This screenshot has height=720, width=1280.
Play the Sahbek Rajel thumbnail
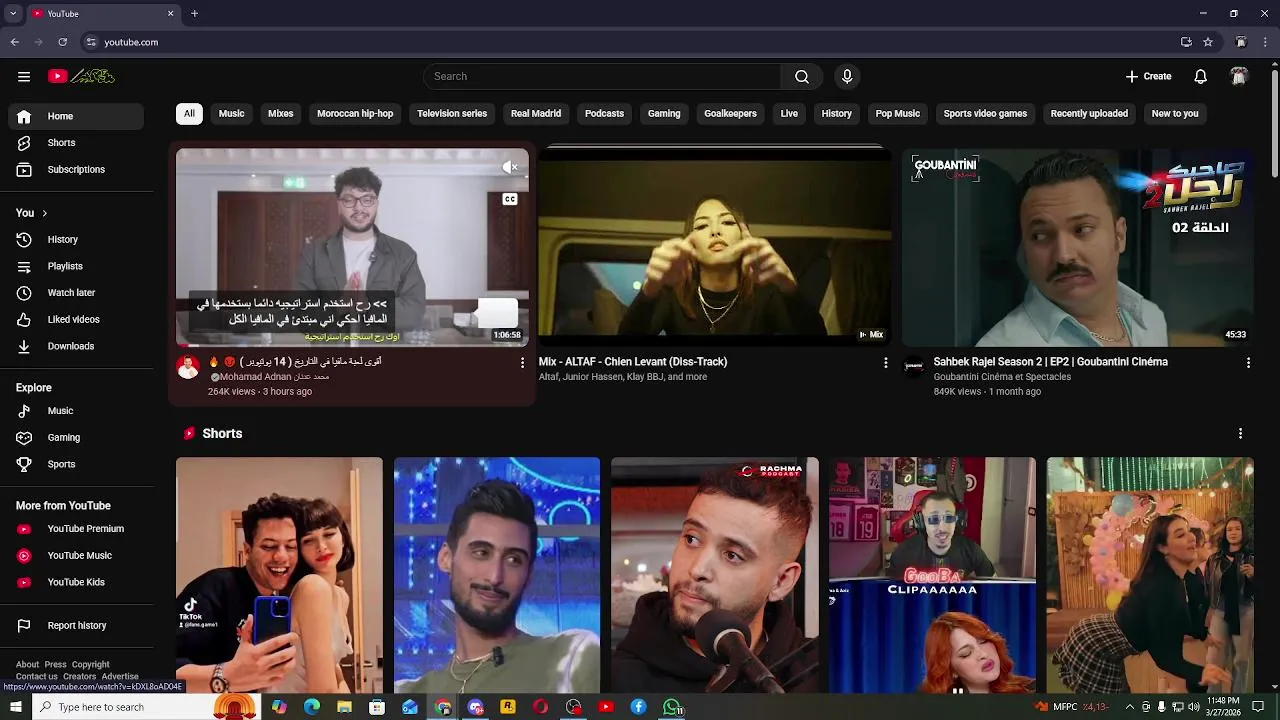click(1078, 247)
